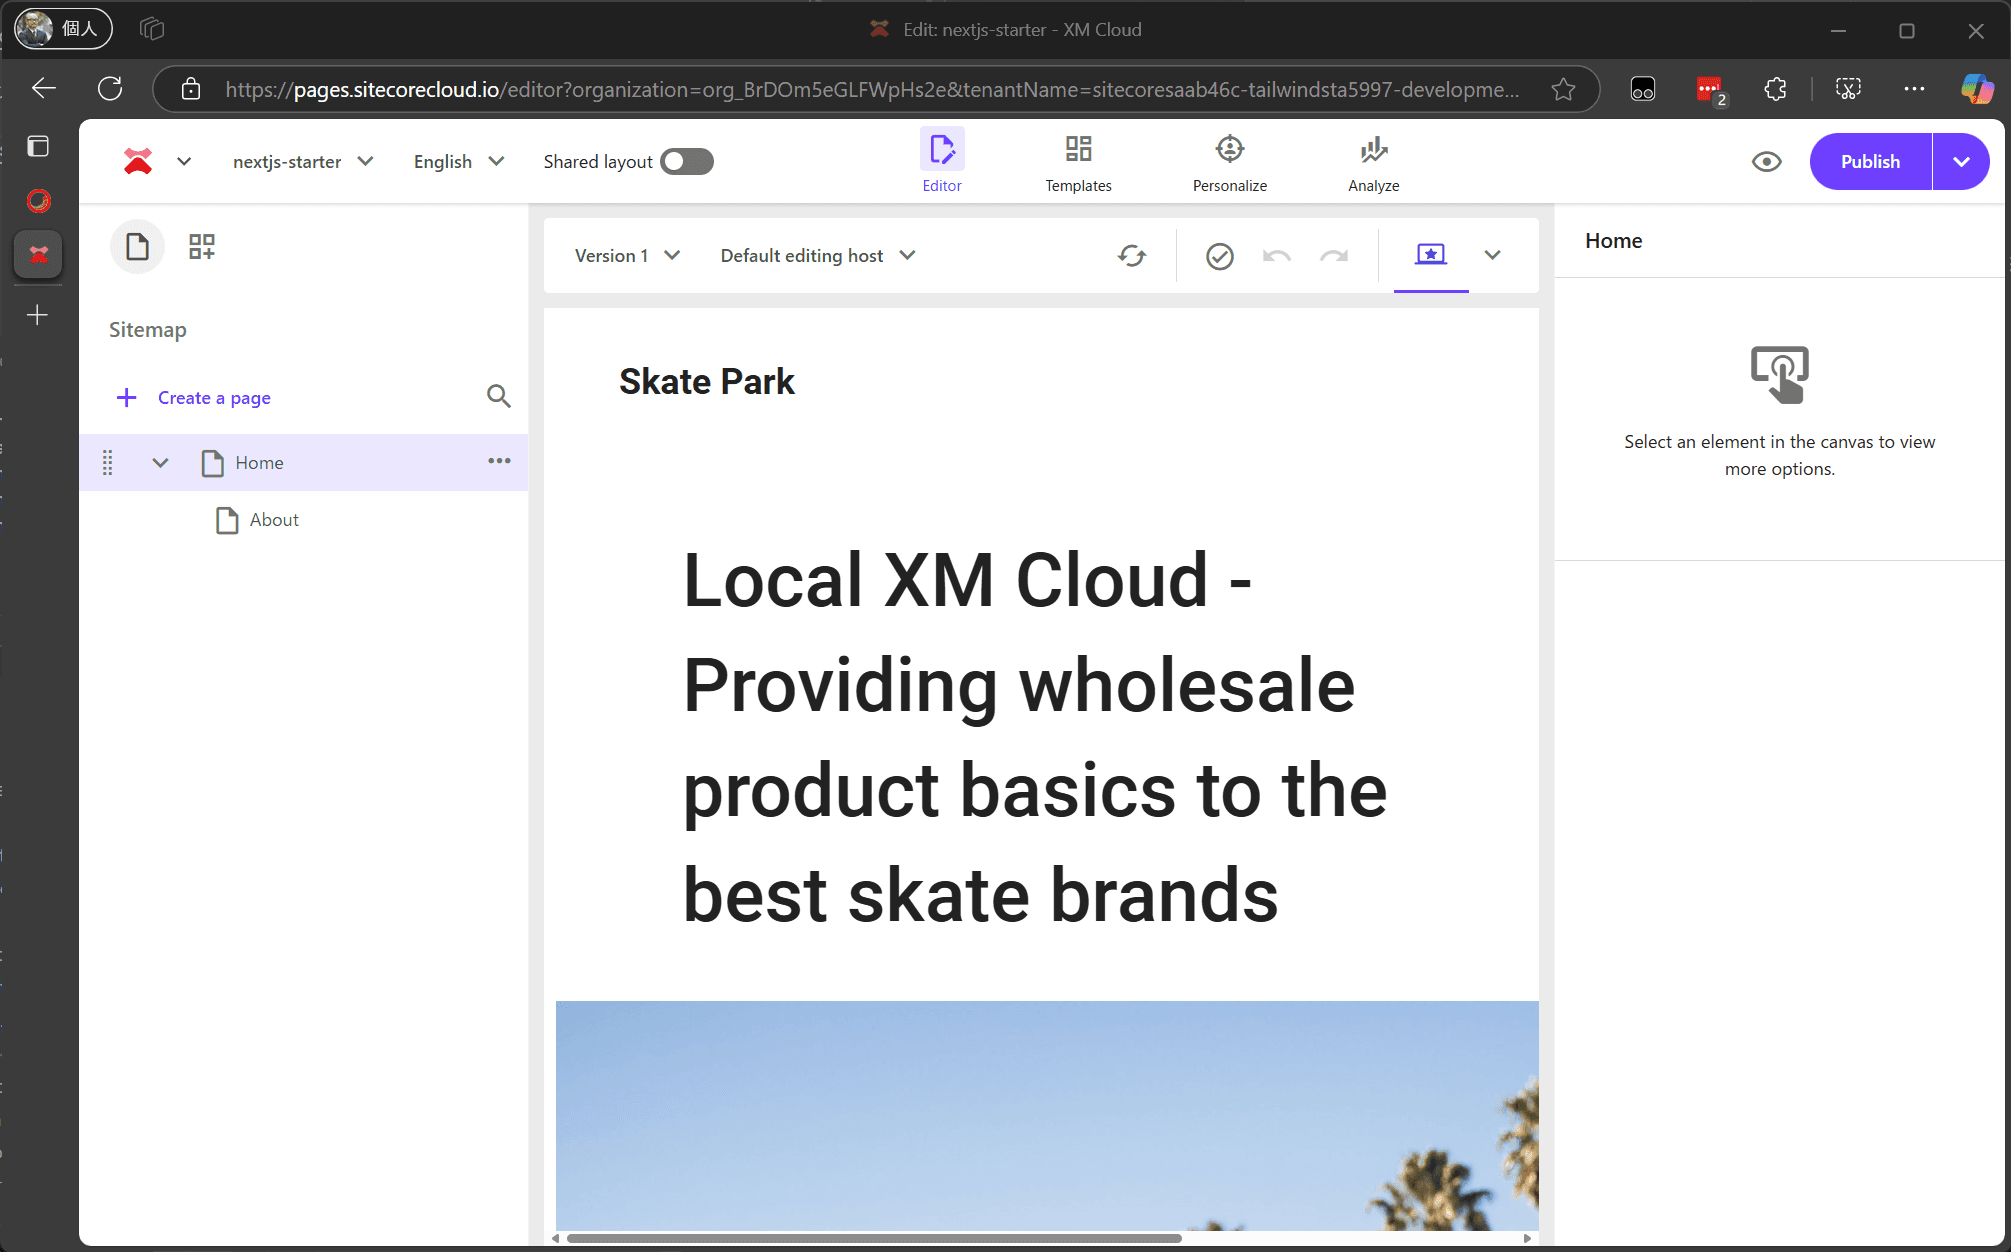Image resolution: width=2011 pixels, height=1252 pixels.
Task: Toggle the Shared layout switch
Action: [x=687, y=162]
